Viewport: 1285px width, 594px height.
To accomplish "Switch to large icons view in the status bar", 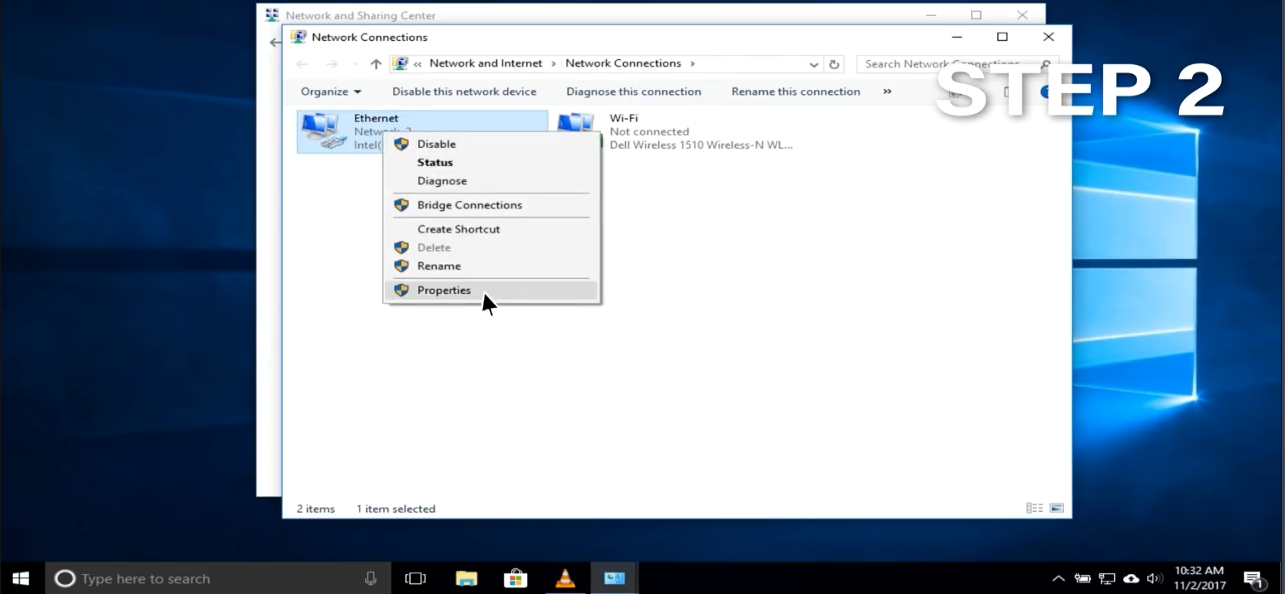I will [1057, 508].
